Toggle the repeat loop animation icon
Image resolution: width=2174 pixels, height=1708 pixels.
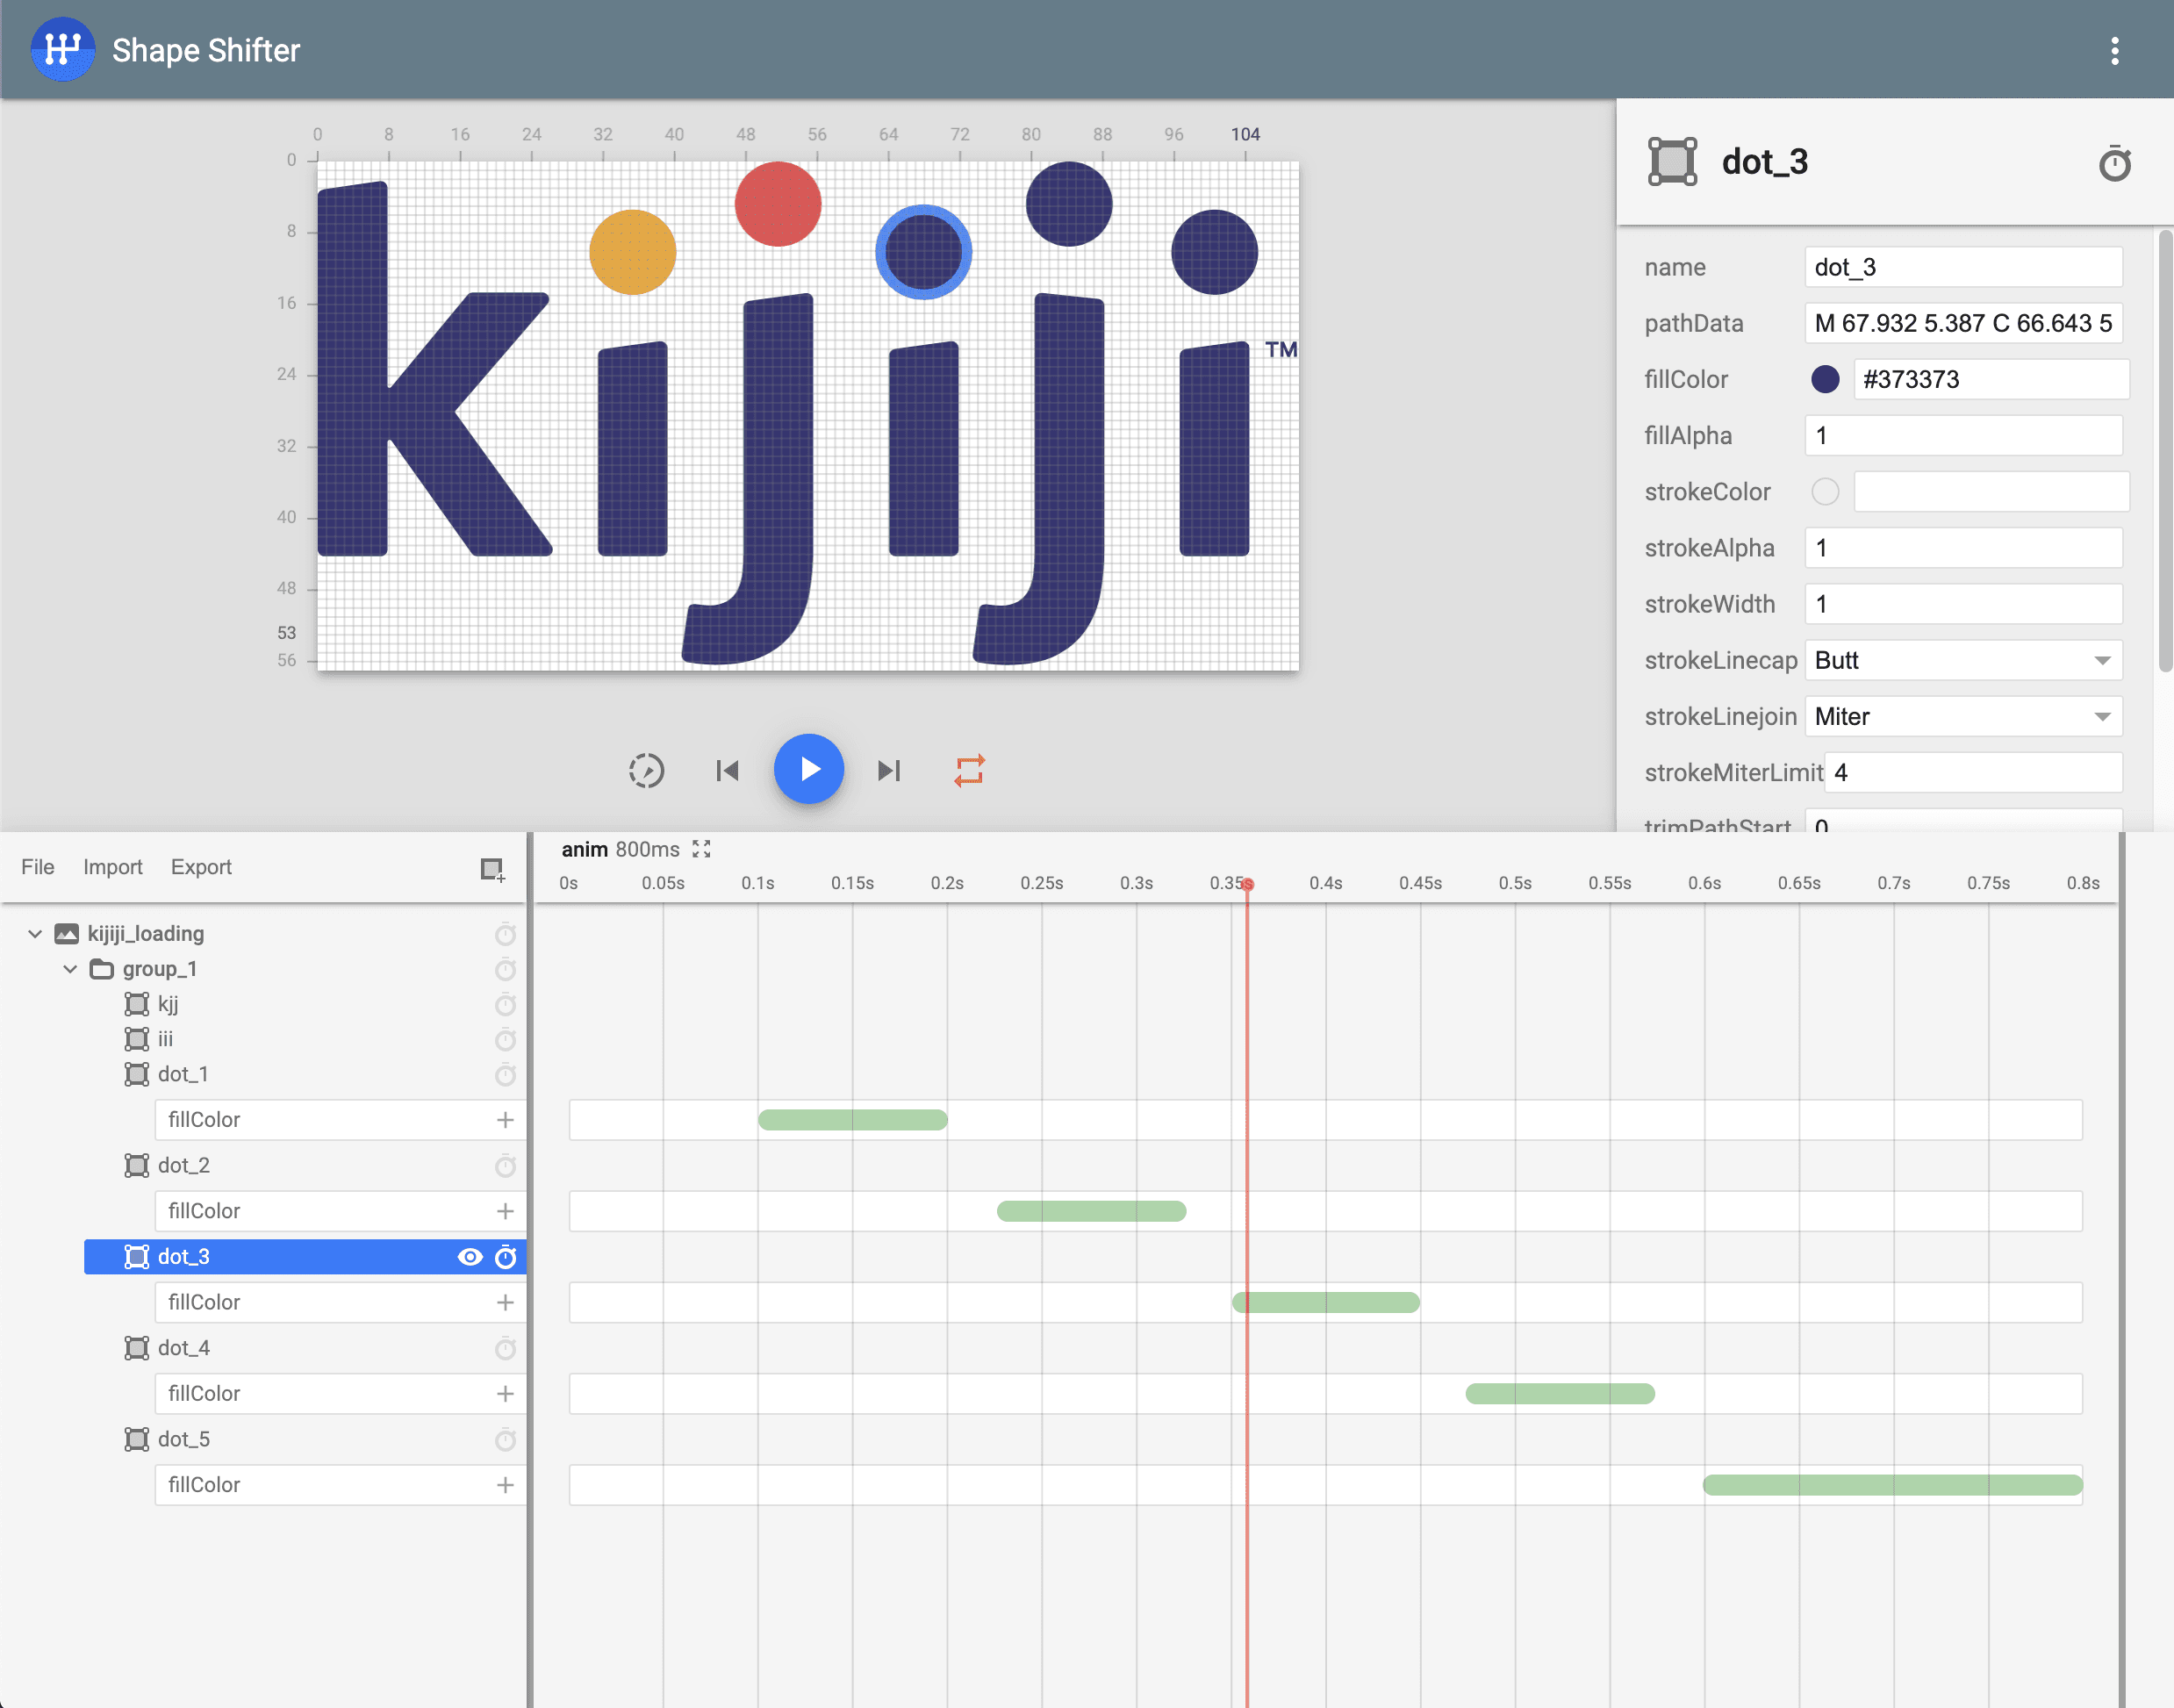(969, 770)
